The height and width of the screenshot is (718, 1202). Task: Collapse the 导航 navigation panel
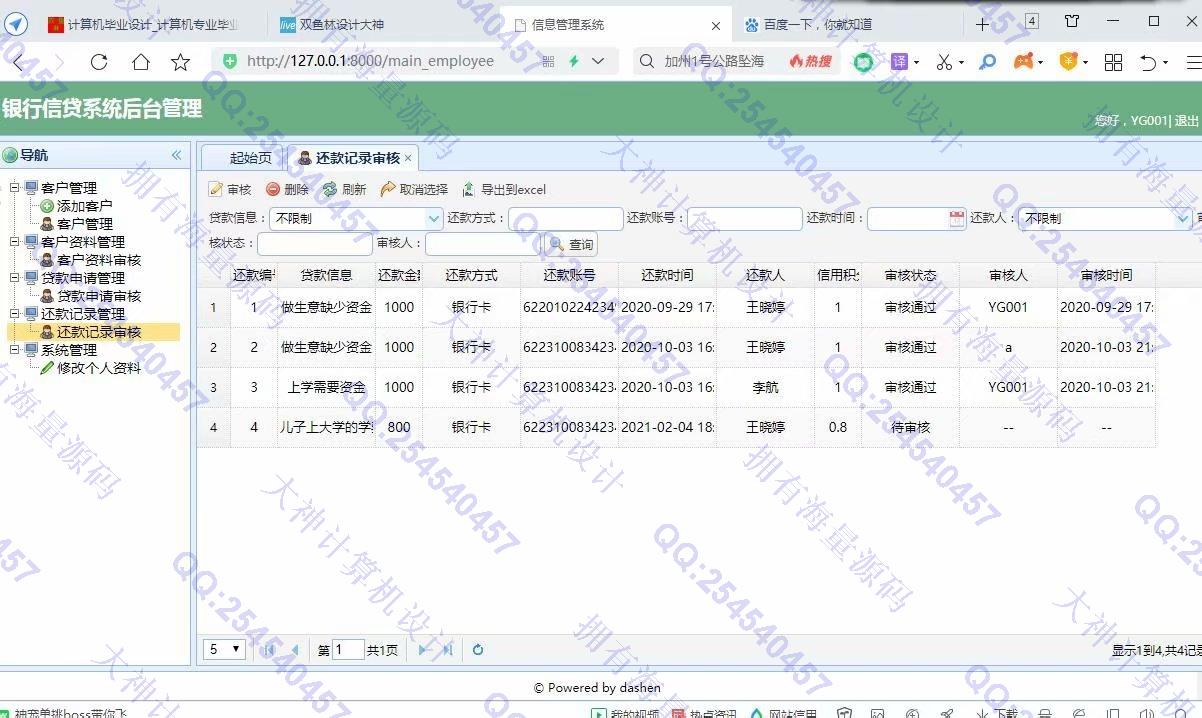(176, 155)
